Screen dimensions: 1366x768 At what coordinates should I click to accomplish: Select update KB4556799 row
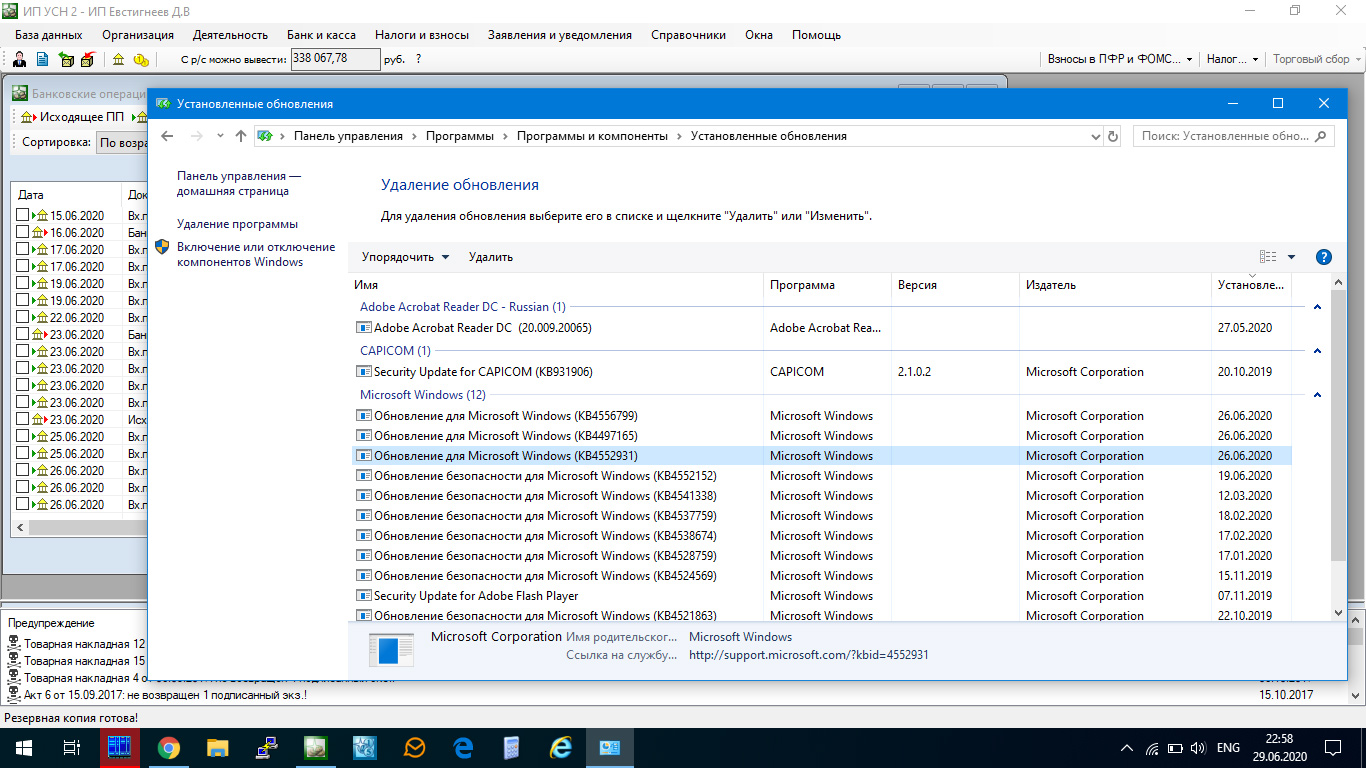pos(820,416)
